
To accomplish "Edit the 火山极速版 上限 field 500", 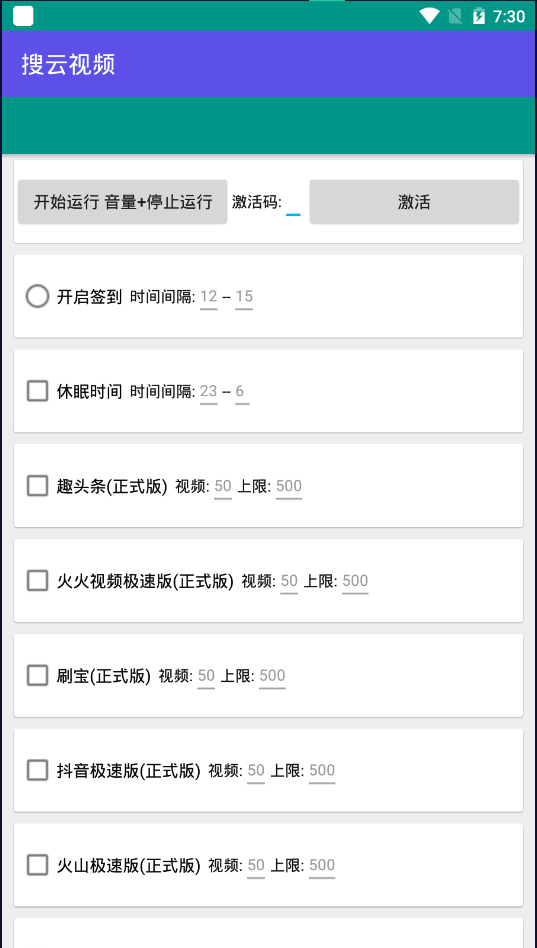I will pyautogui.click(x=322, y=866).
